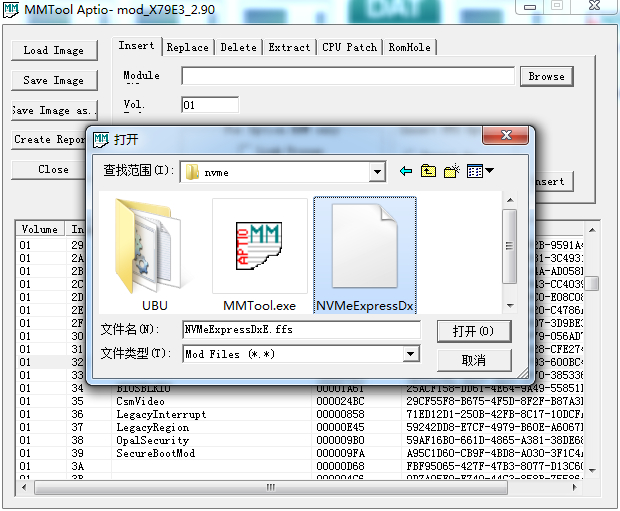Click the Save Image as button
This screenshot has height=511, width=620.
pyautogui.click(x=54, y=110)
